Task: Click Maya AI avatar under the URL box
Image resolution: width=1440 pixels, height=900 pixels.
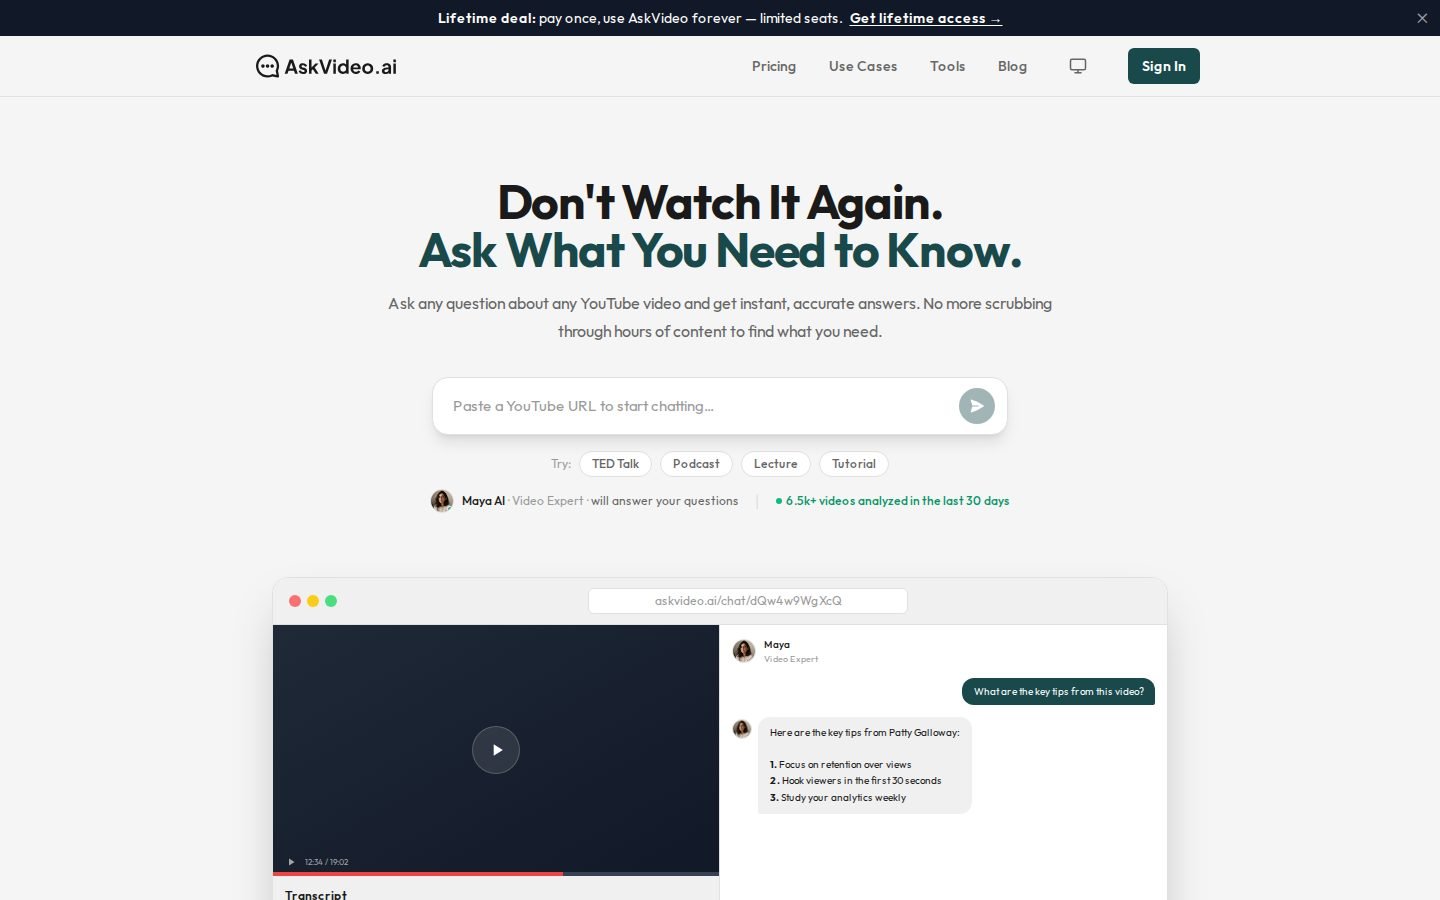Action: pos(442,501)
